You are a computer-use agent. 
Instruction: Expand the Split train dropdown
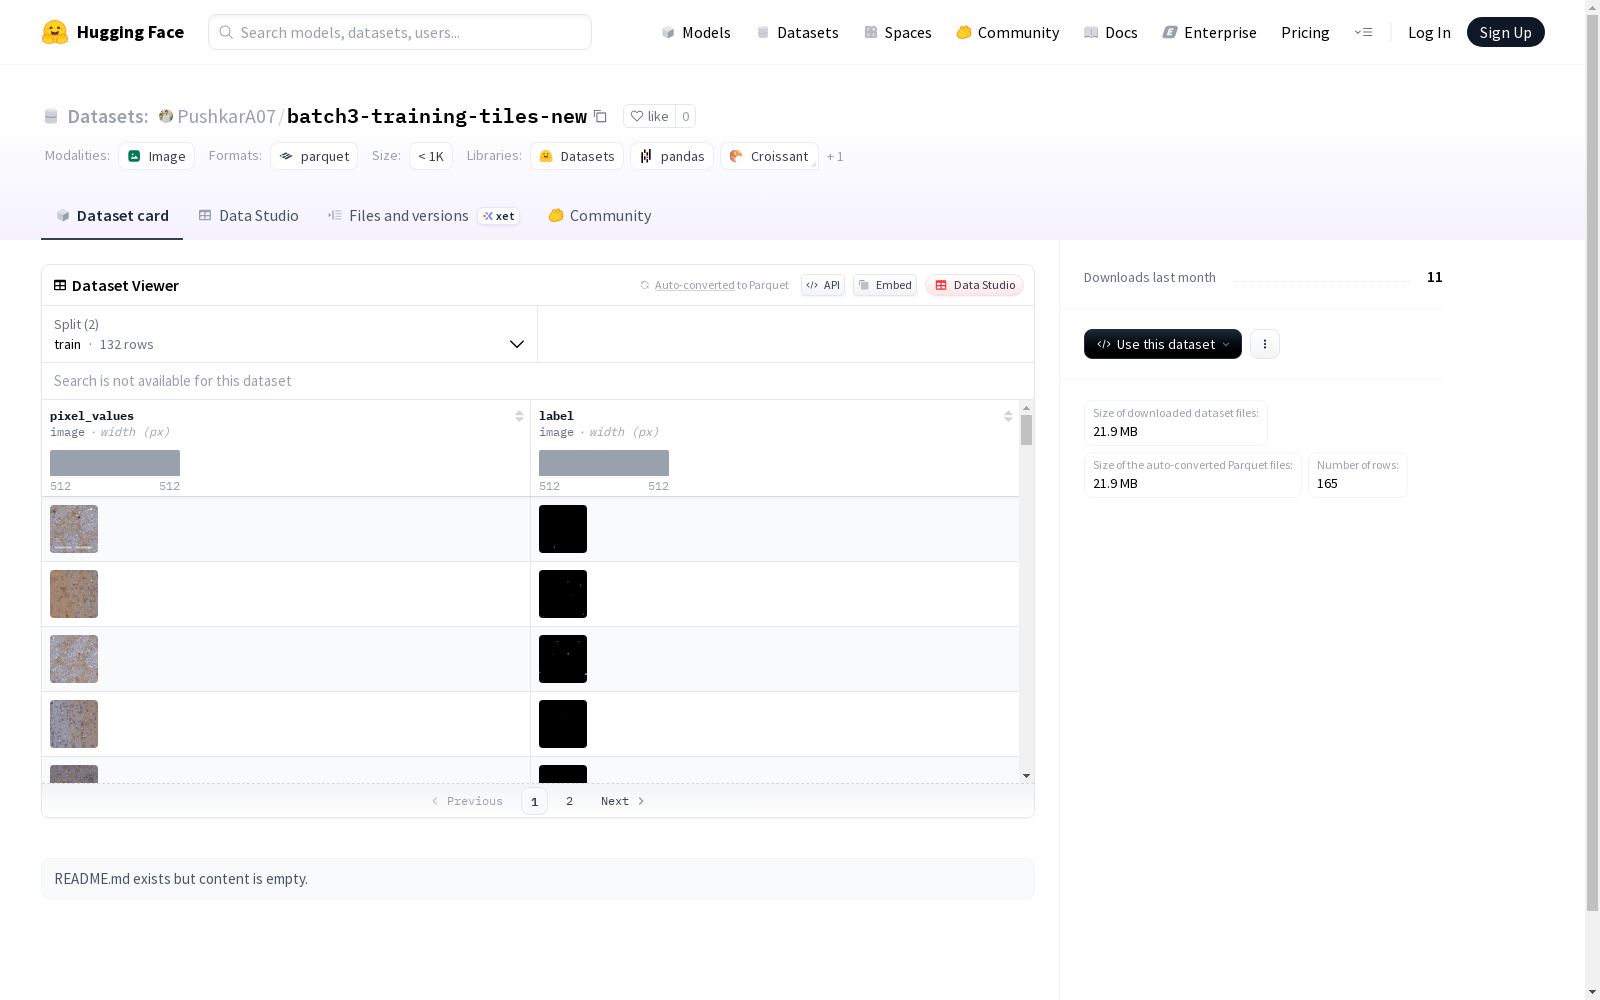(x=290, y=334)
